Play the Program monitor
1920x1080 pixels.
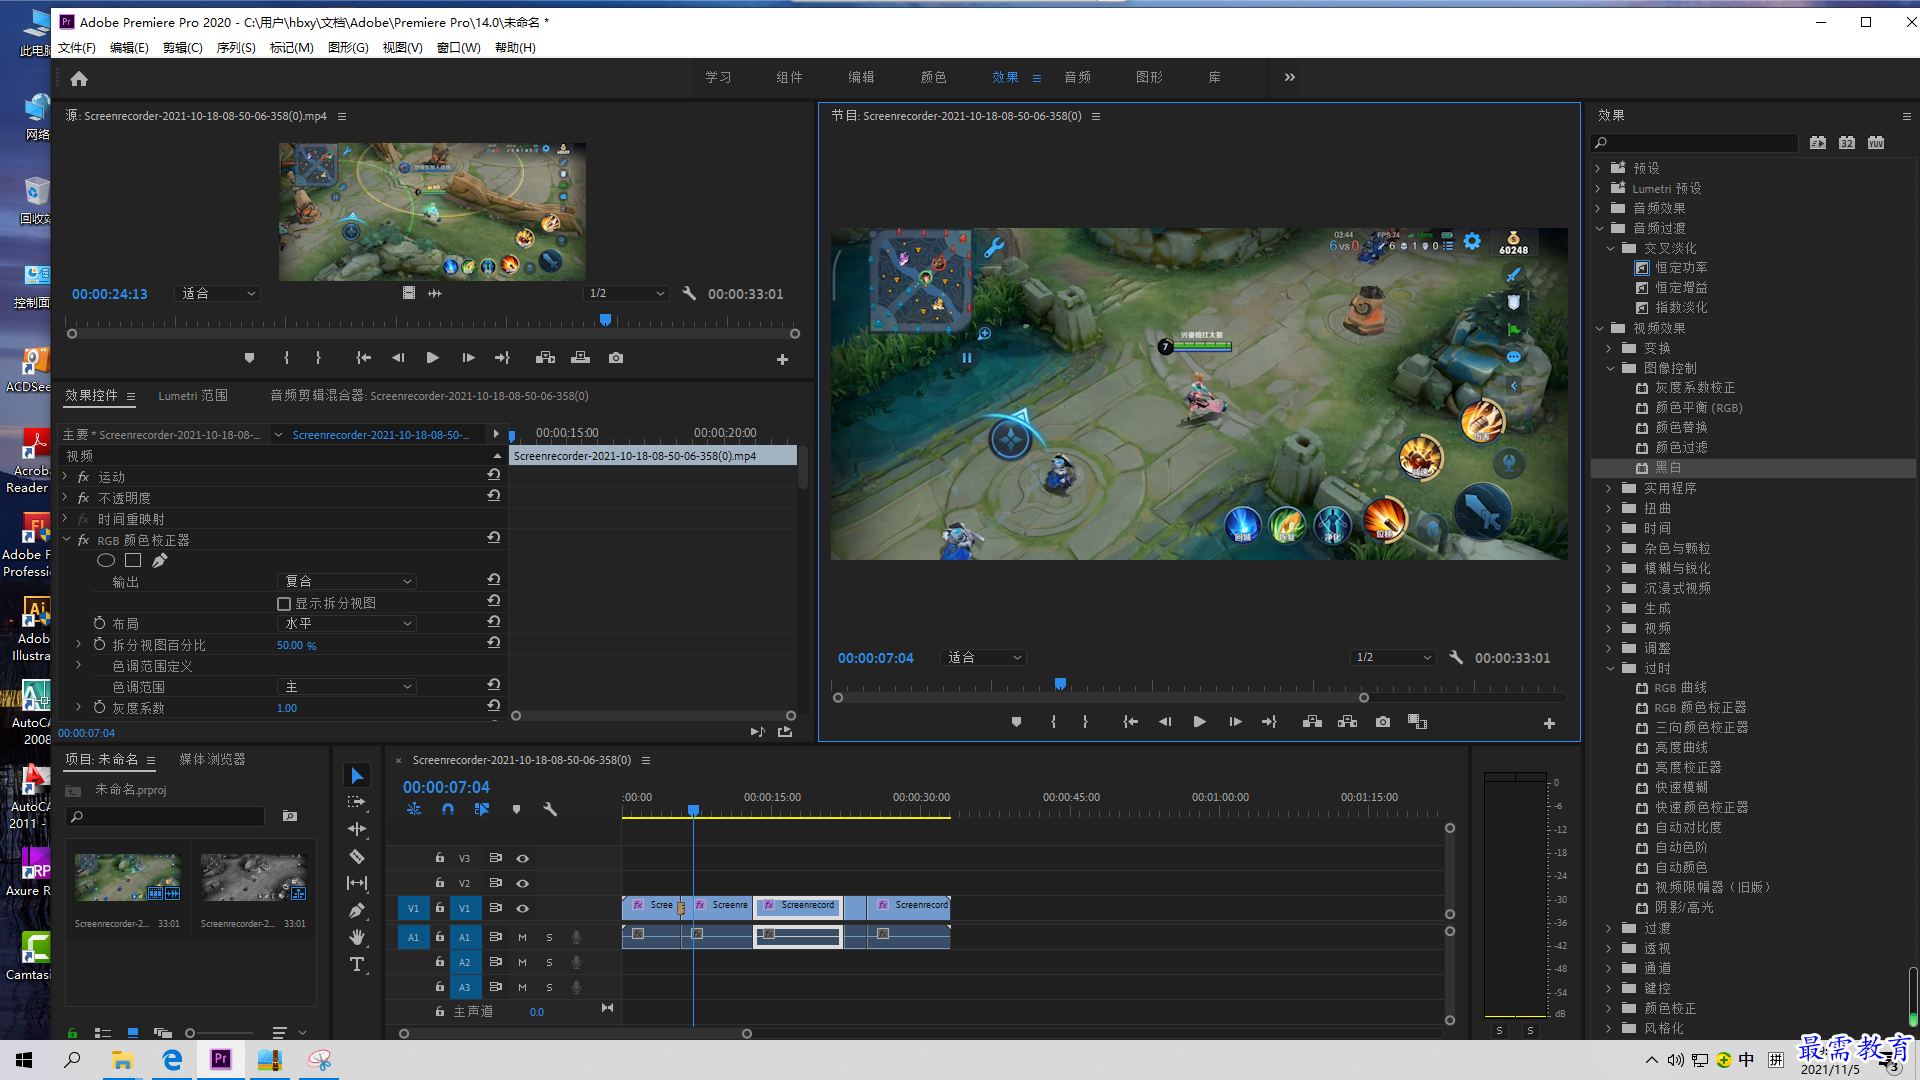click(x=1199, y=722)
